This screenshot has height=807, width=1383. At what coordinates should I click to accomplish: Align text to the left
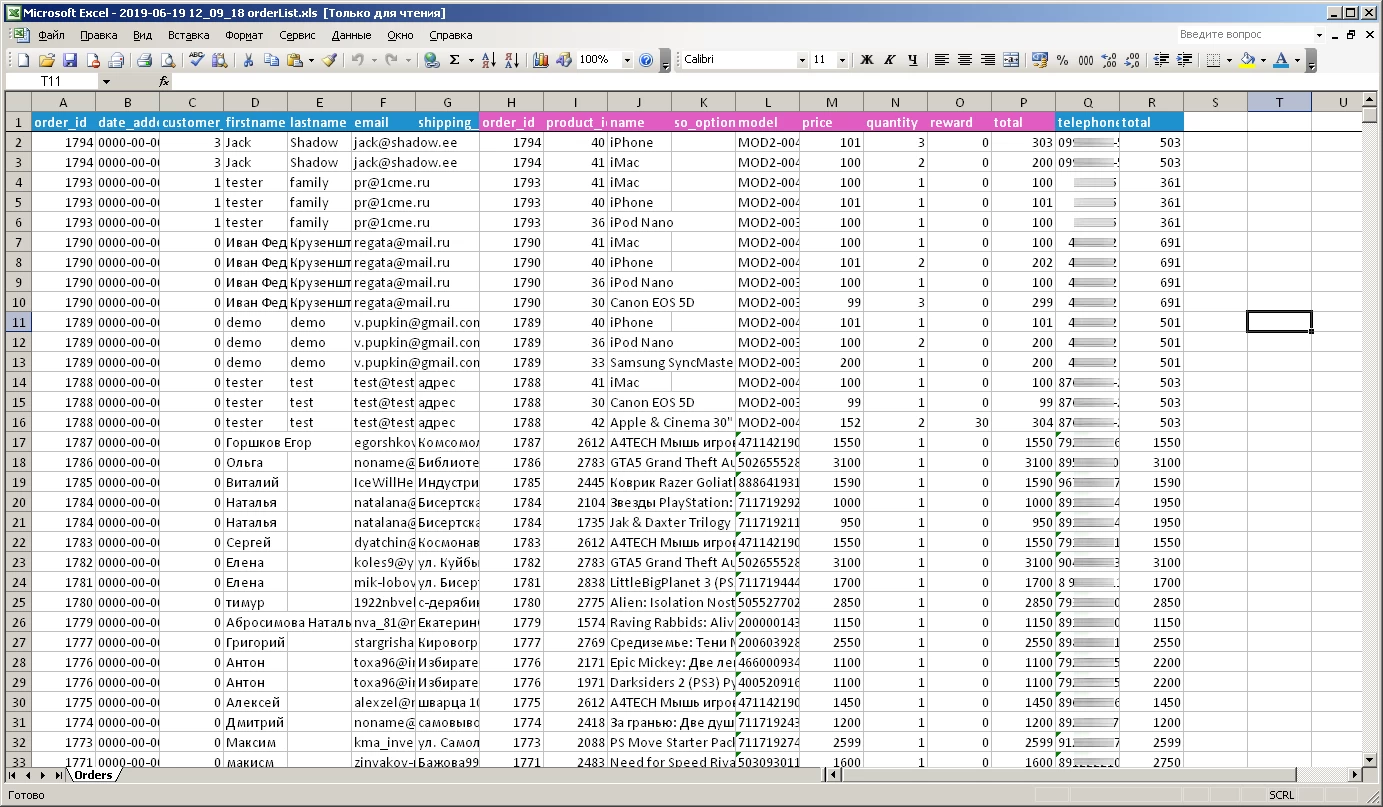tap(942, 60)
